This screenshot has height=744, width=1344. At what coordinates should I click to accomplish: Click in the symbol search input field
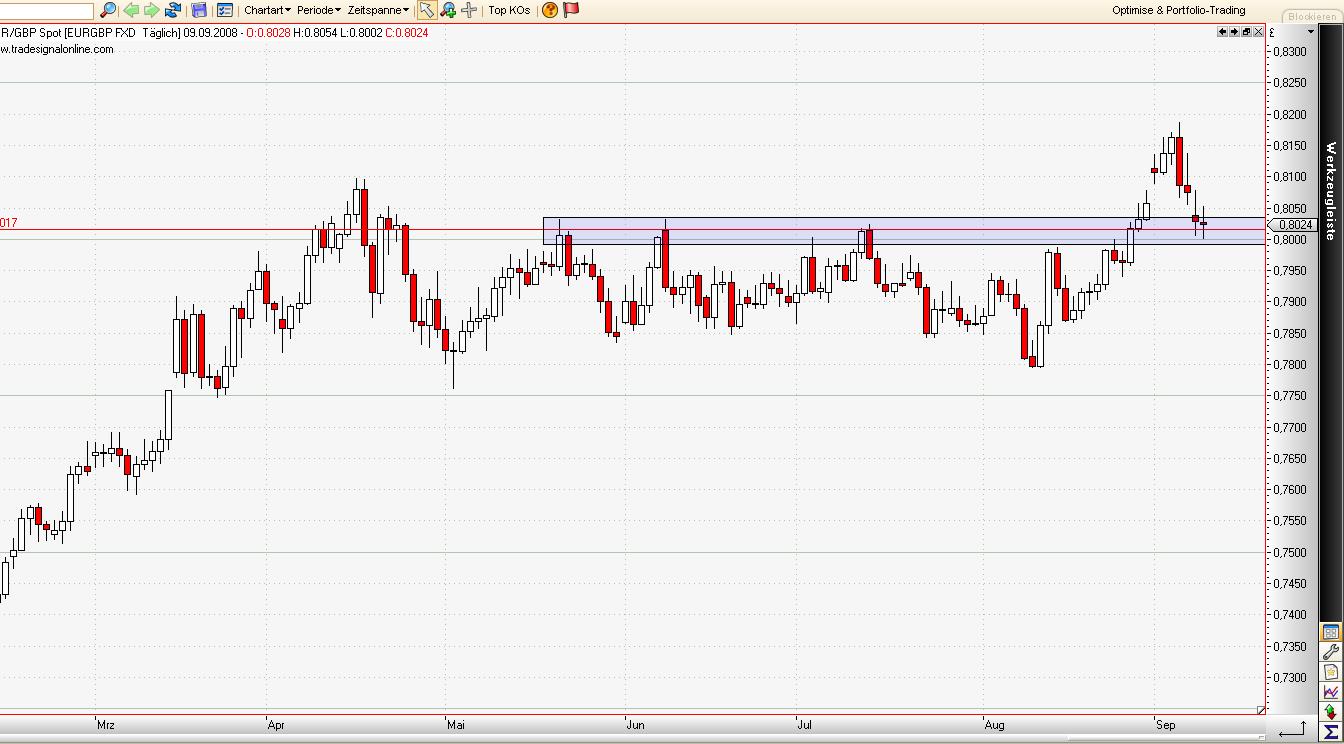47,10
